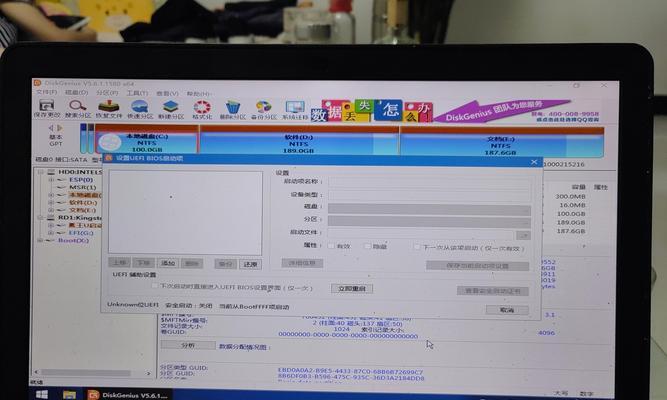This screenshot has width=667, height=400.
Task: Open the Windows Start menu
Action: (x=42, y=394)
